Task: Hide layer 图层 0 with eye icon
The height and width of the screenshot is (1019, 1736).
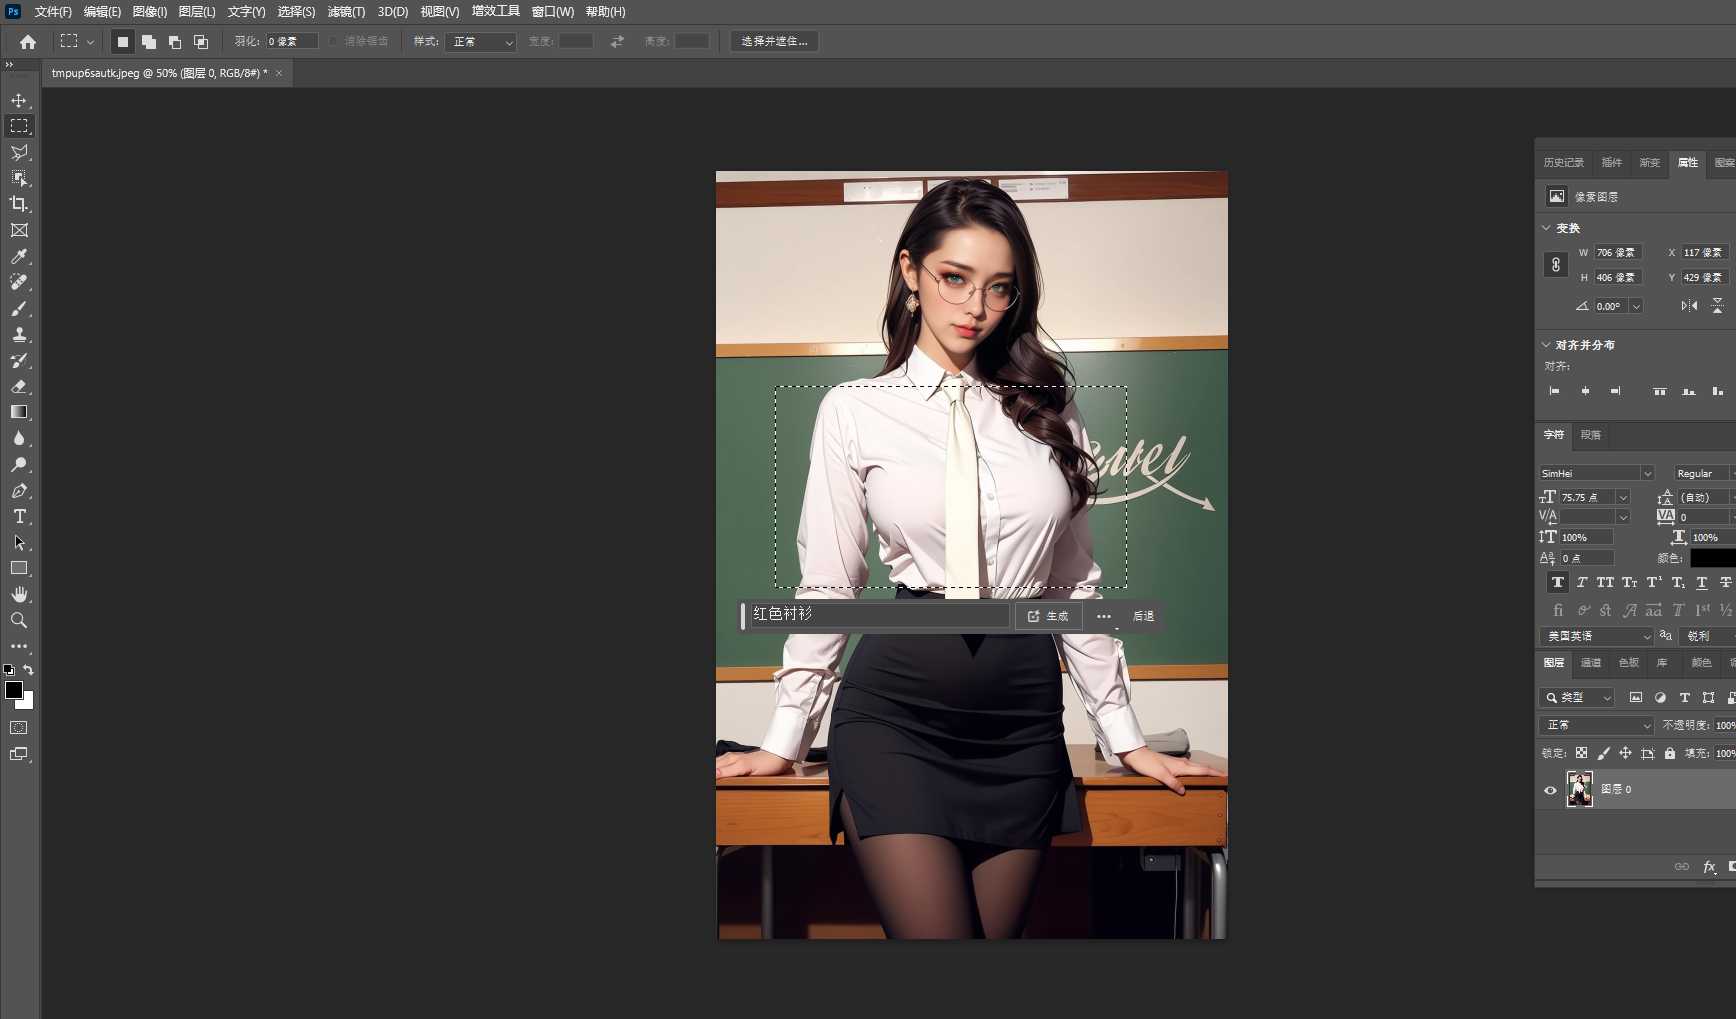Action: pos(1550,790)
